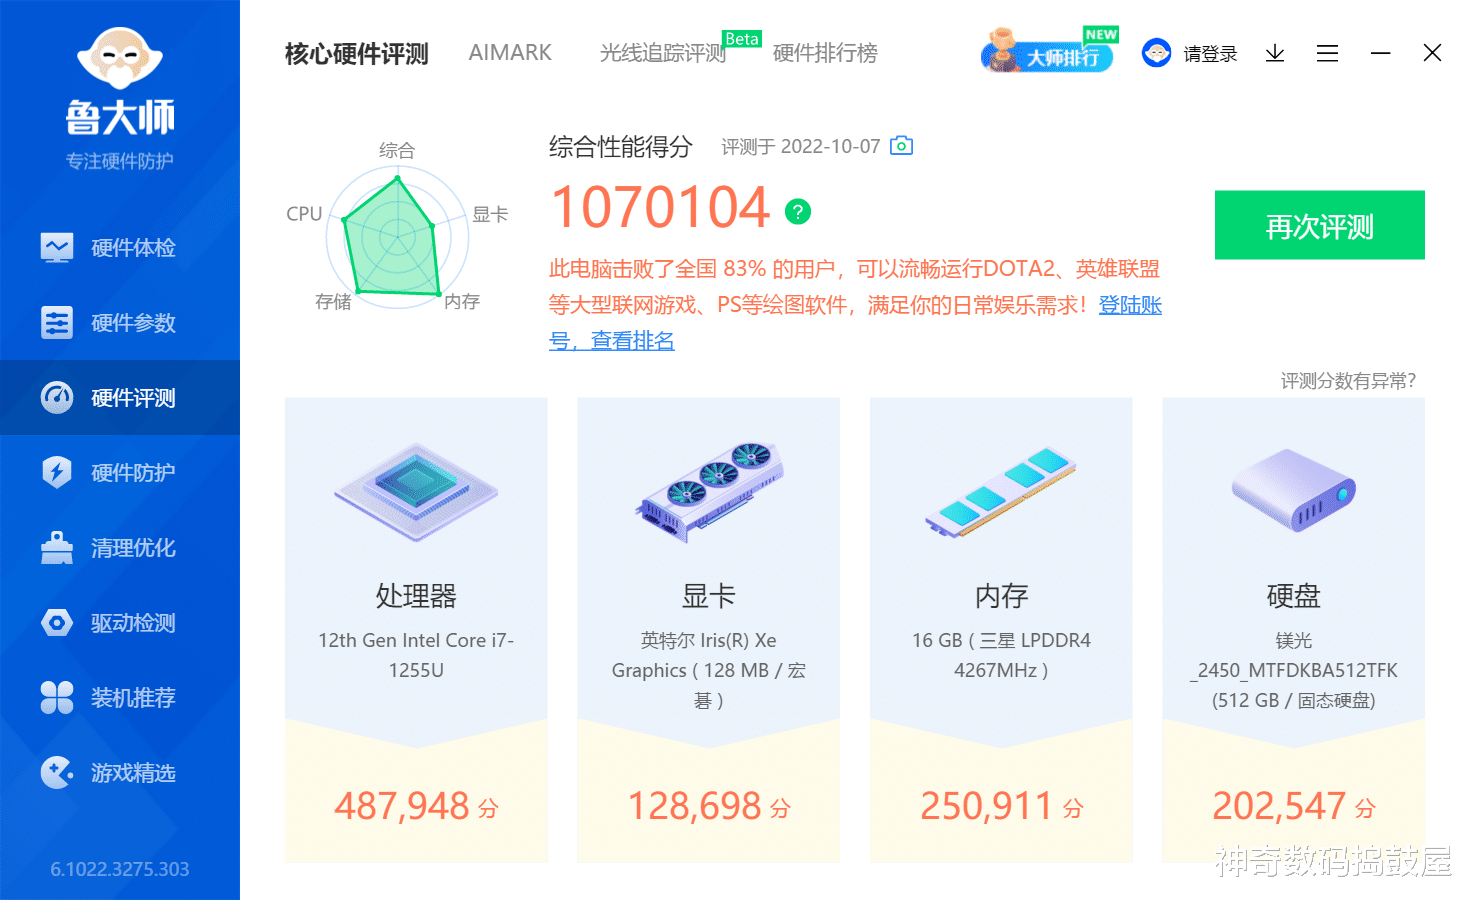Click the 硬盘 drive image
Image resolution: width=1470 pixels, height=900 pixels.
[1294, 490]
